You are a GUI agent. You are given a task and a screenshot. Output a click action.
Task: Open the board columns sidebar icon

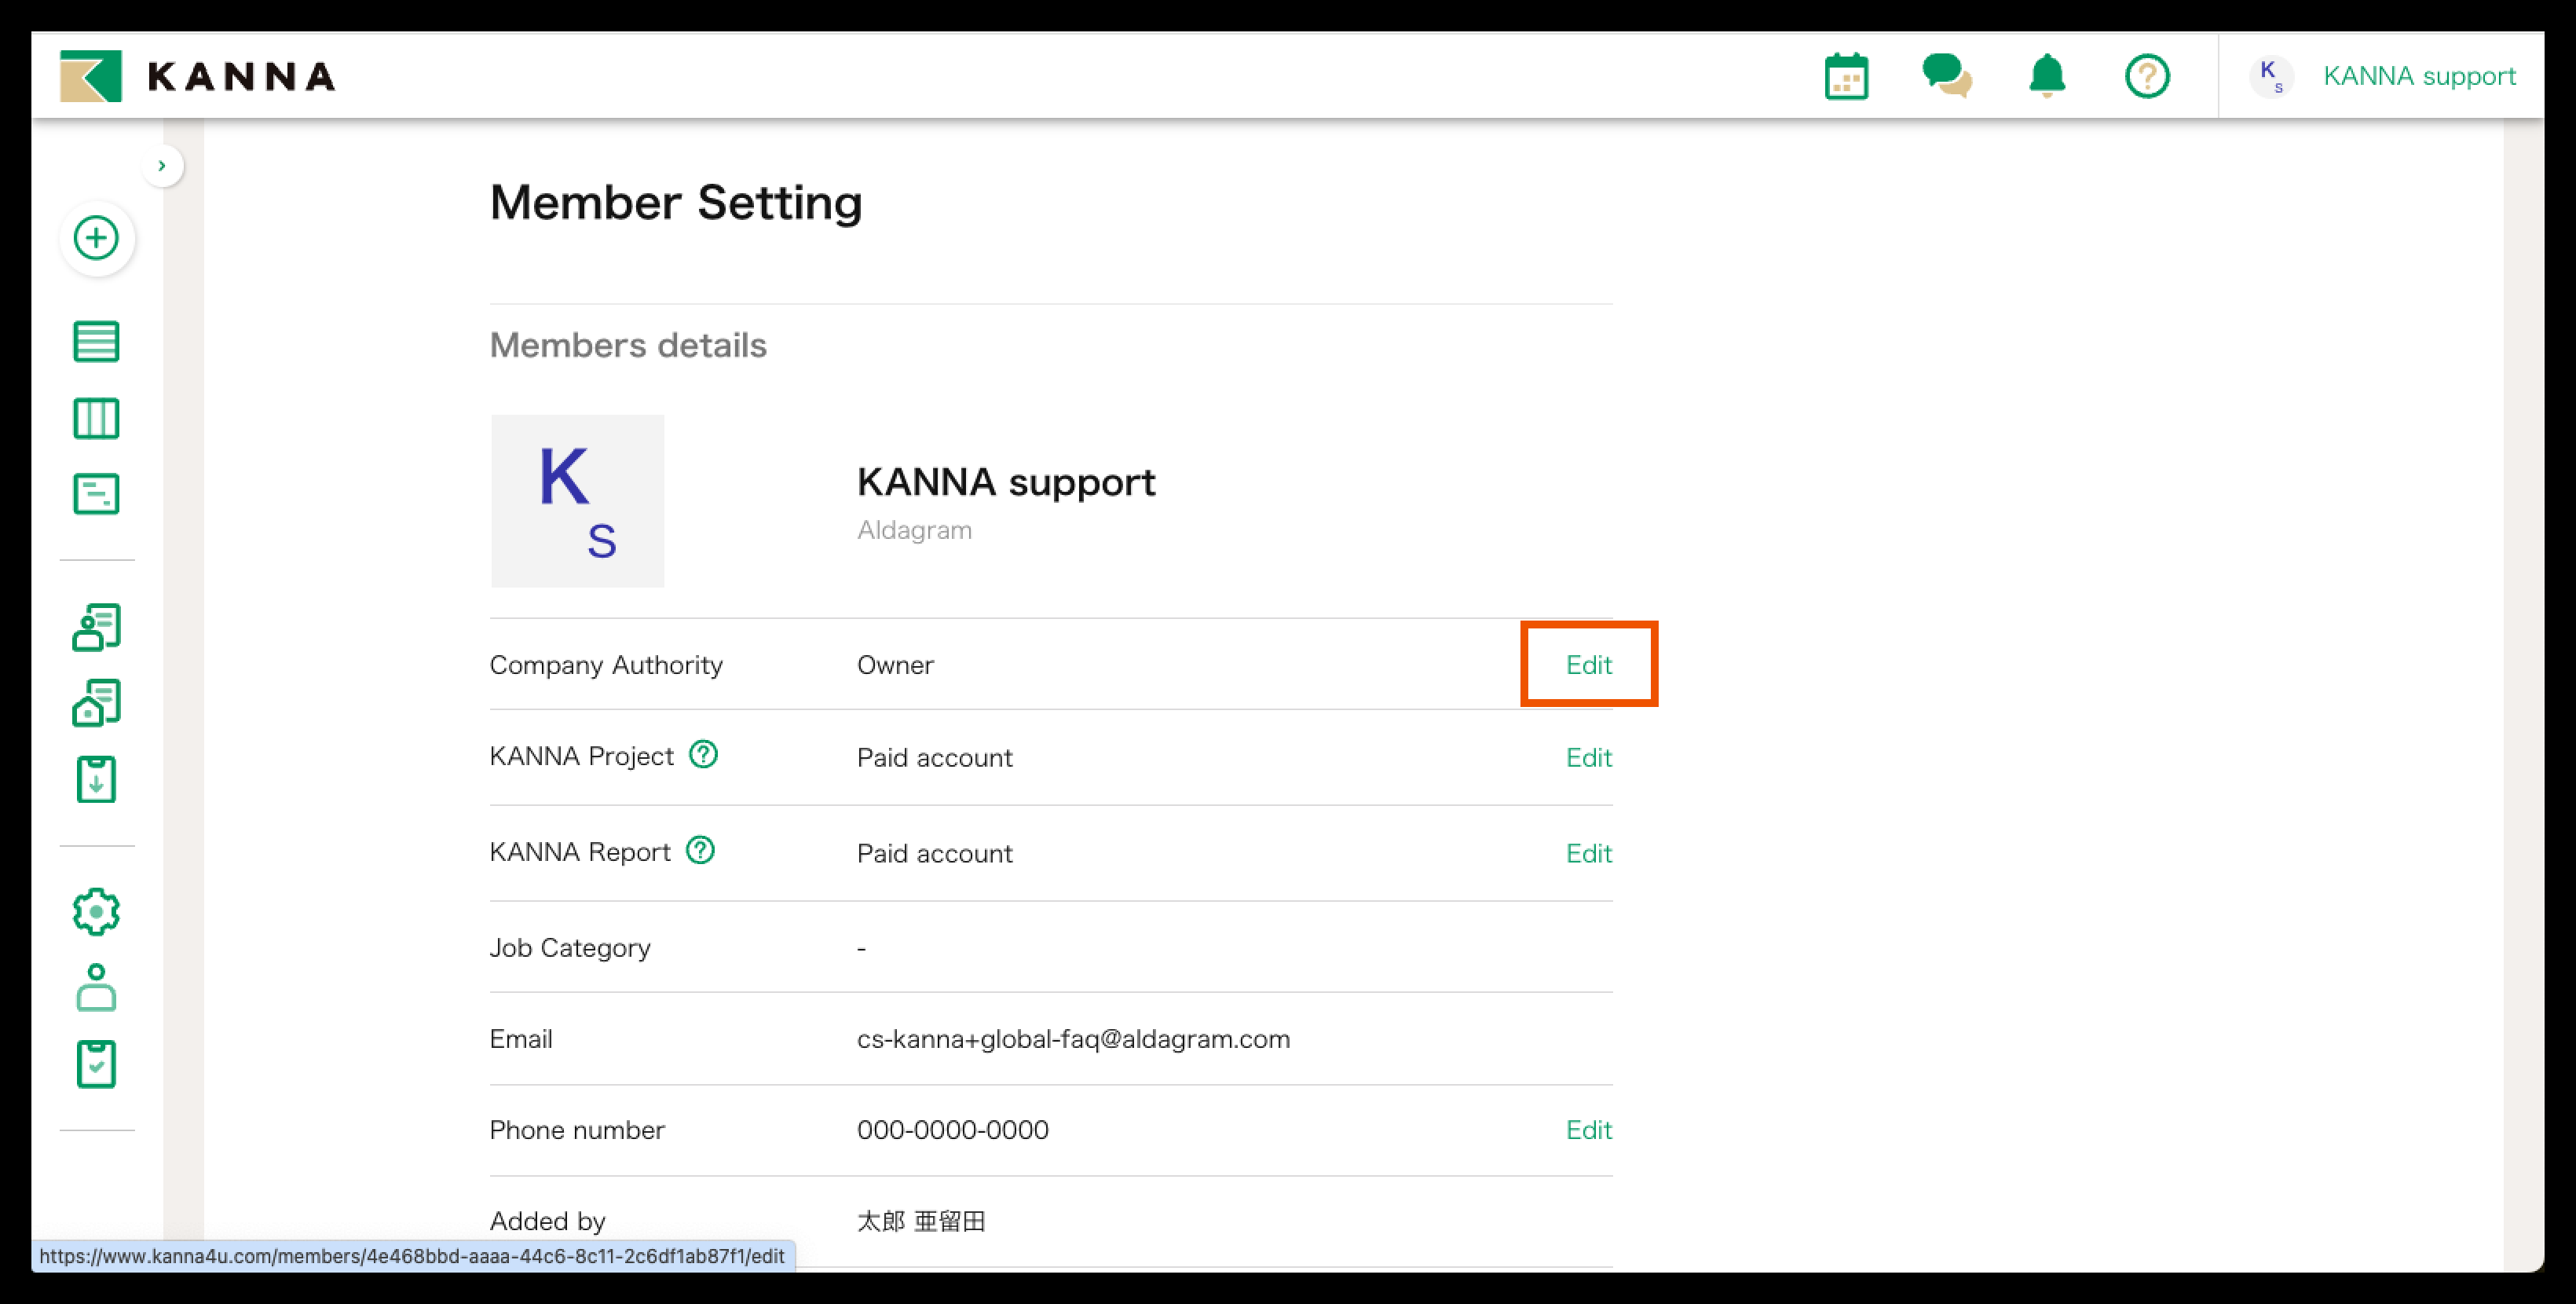tap(97, 418)
